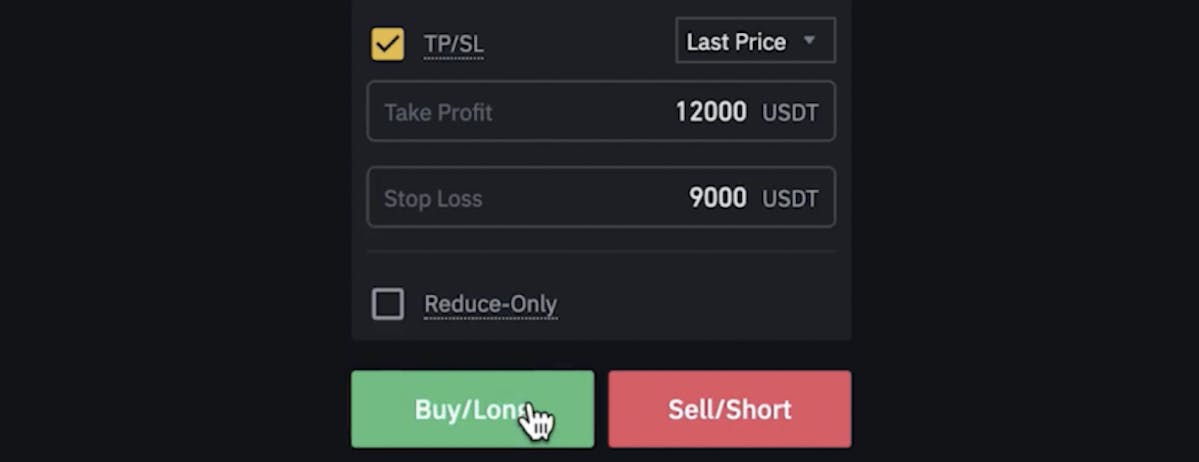The height and width of the screenshot is (462, 1199).
Task: Tick the Reduce-Only checkbox
Action: coord(388,304)
